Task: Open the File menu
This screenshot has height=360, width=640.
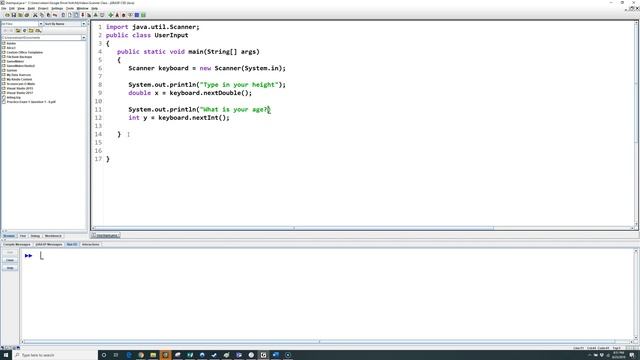Action: coord(4,8)
